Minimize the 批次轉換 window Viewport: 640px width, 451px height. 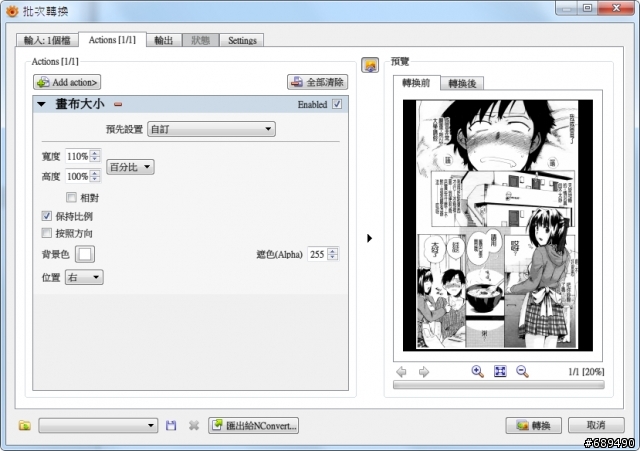pyautogui.click(x=567, y=8)
